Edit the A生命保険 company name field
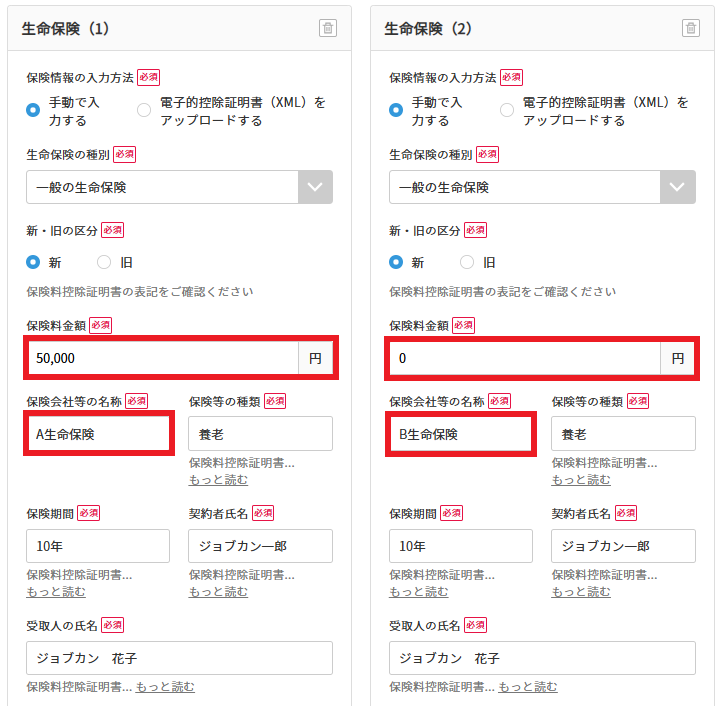 [99, 434]
